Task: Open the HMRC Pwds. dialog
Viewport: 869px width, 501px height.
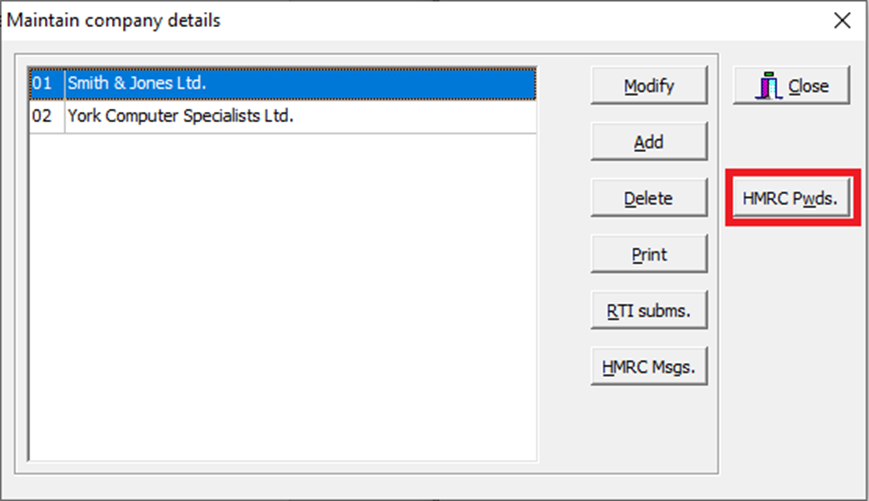Action: tap(791, 198)
